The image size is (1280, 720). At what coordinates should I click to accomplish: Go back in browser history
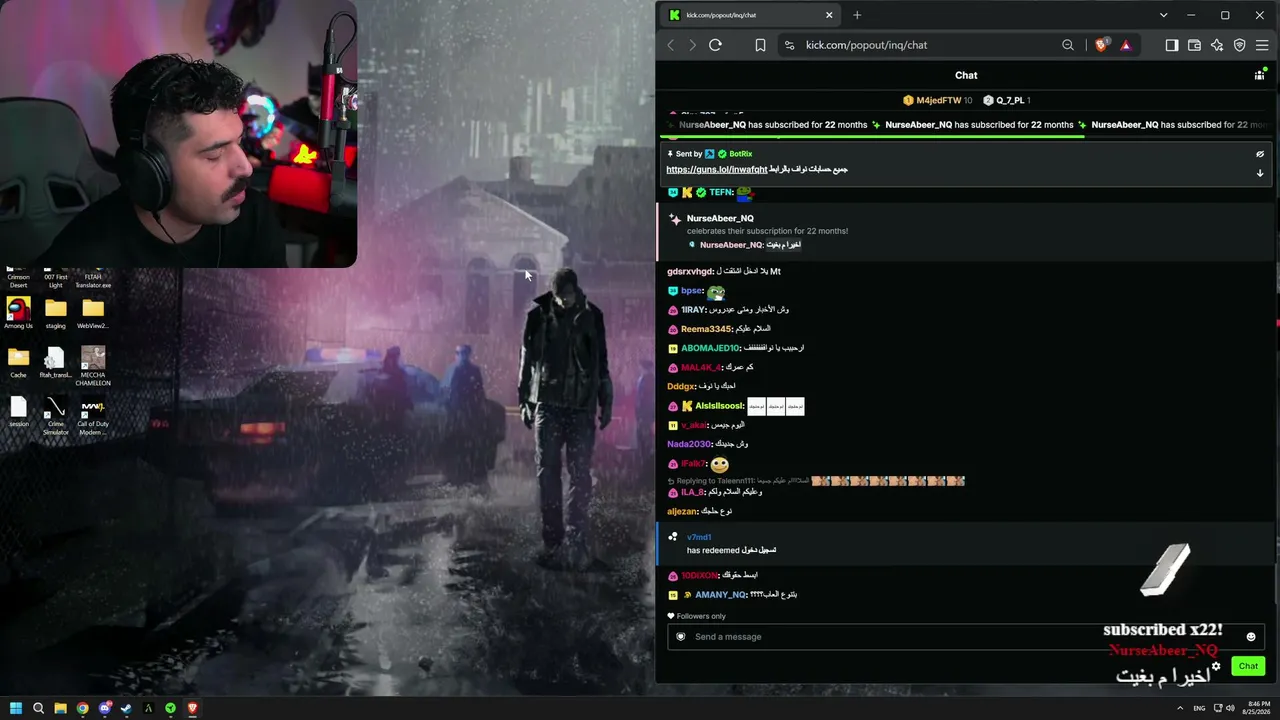pyautogui.click(x=671, y=45)
